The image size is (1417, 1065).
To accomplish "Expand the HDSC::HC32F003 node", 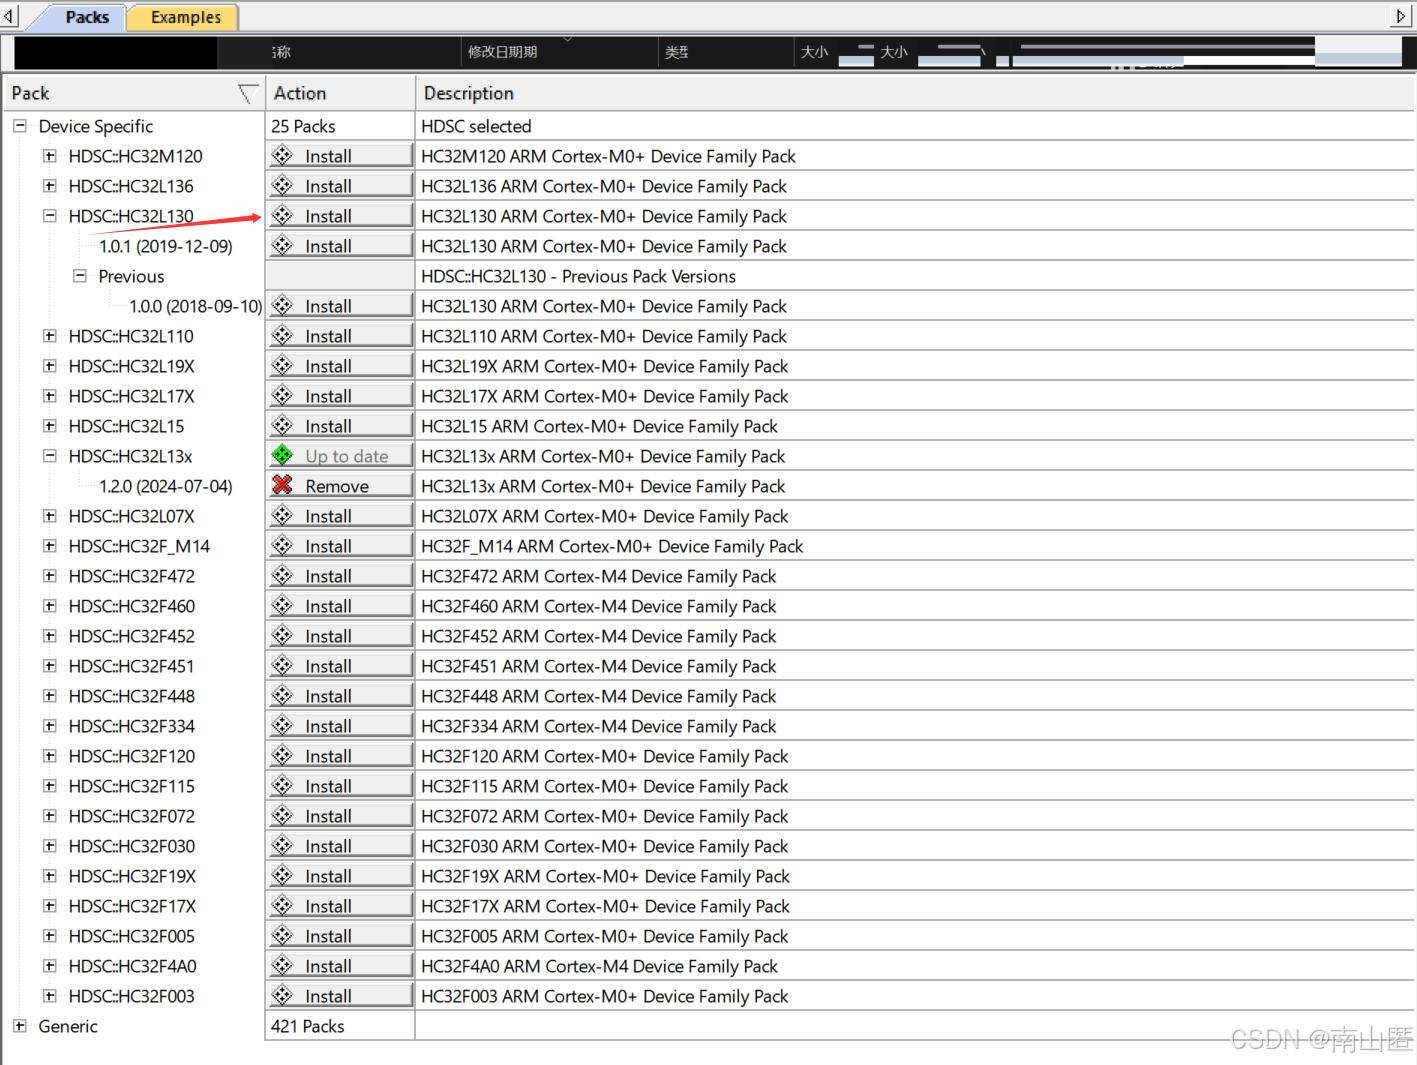I will click(49, 996).
